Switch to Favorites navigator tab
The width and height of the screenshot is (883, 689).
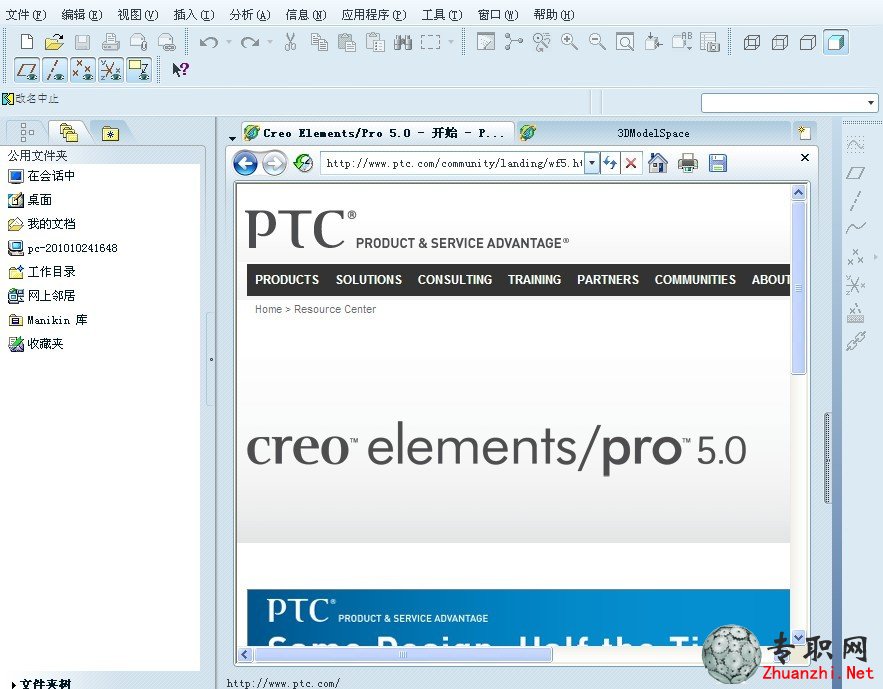tap(110, 134)
